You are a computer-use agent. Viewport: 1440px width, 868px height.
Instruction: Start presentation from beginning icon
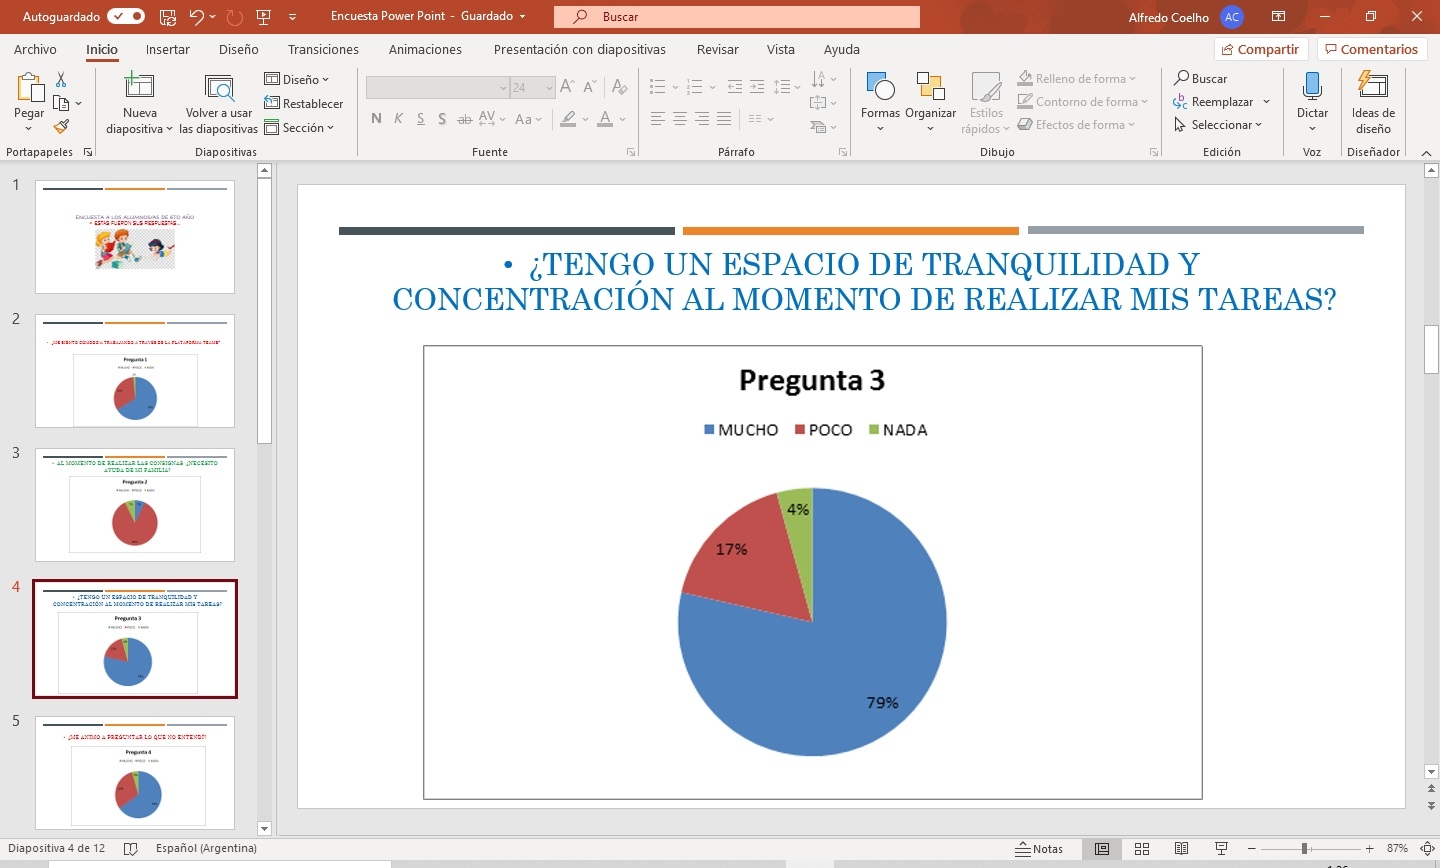click(x=264, y=17)
